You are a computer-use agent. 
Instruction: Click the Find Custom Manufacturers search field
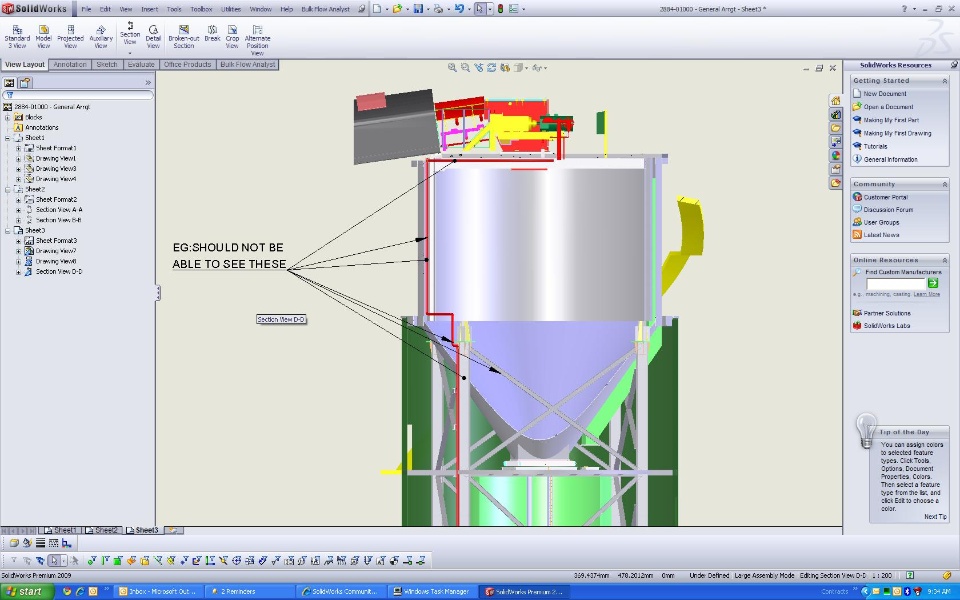(896, 283)
